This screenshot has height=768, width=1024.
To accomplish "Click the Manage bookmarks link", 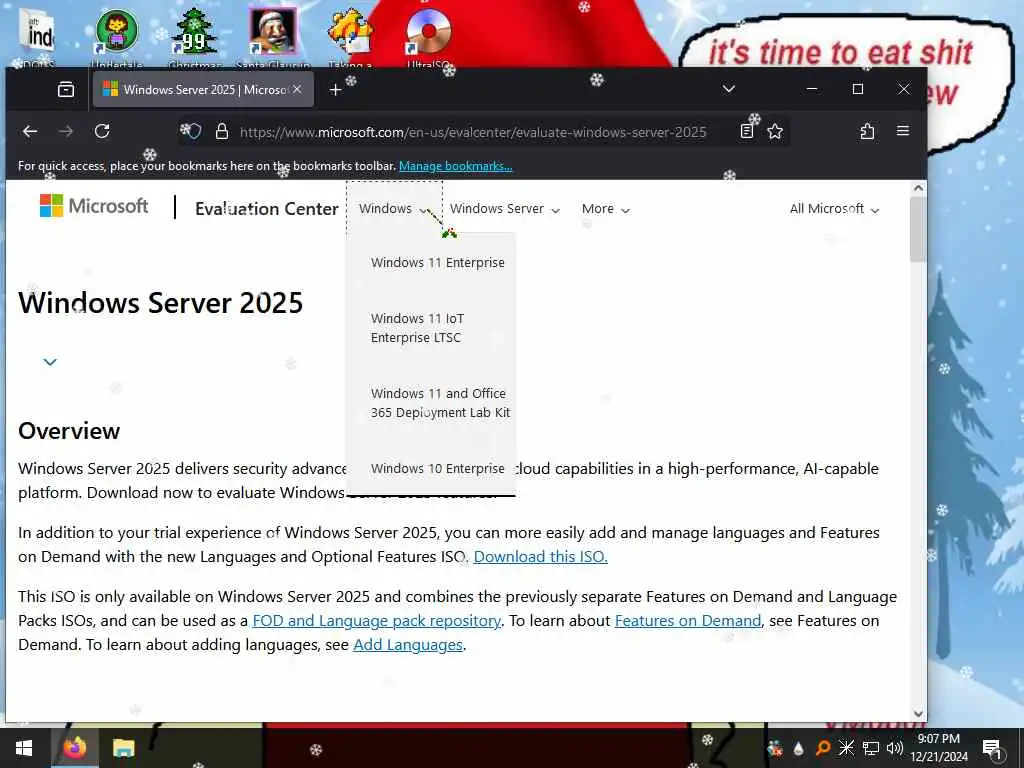I will pyautogui.click(x=456, y=166).
